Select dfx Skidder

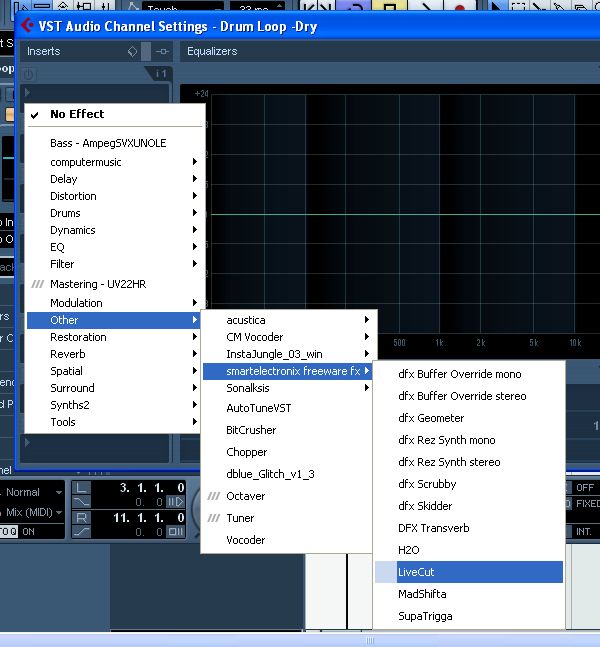(469, 506)
